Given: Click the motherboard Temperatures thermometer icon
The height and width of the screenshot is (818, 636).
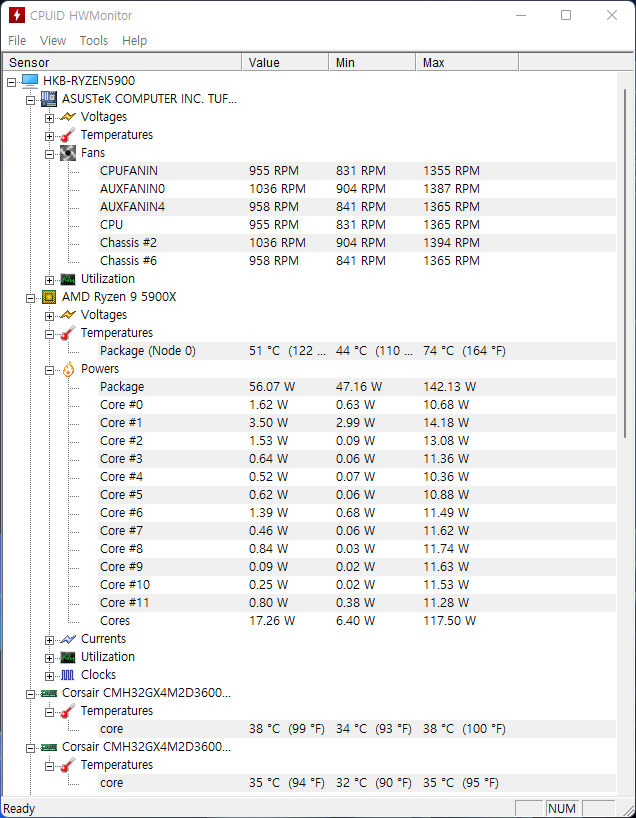Looking at the screenshot, I should [68, 135].
